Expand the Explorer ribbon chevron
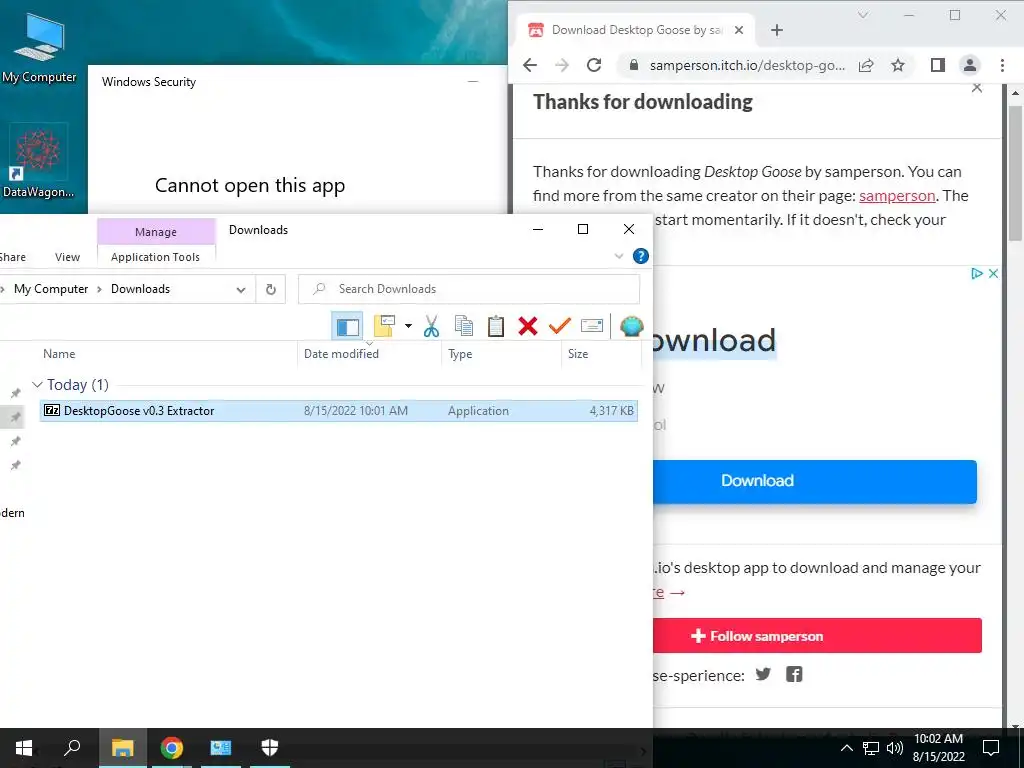Viewport: 1024px width, 768px height. pyautogui.click(x=619, y=256)
